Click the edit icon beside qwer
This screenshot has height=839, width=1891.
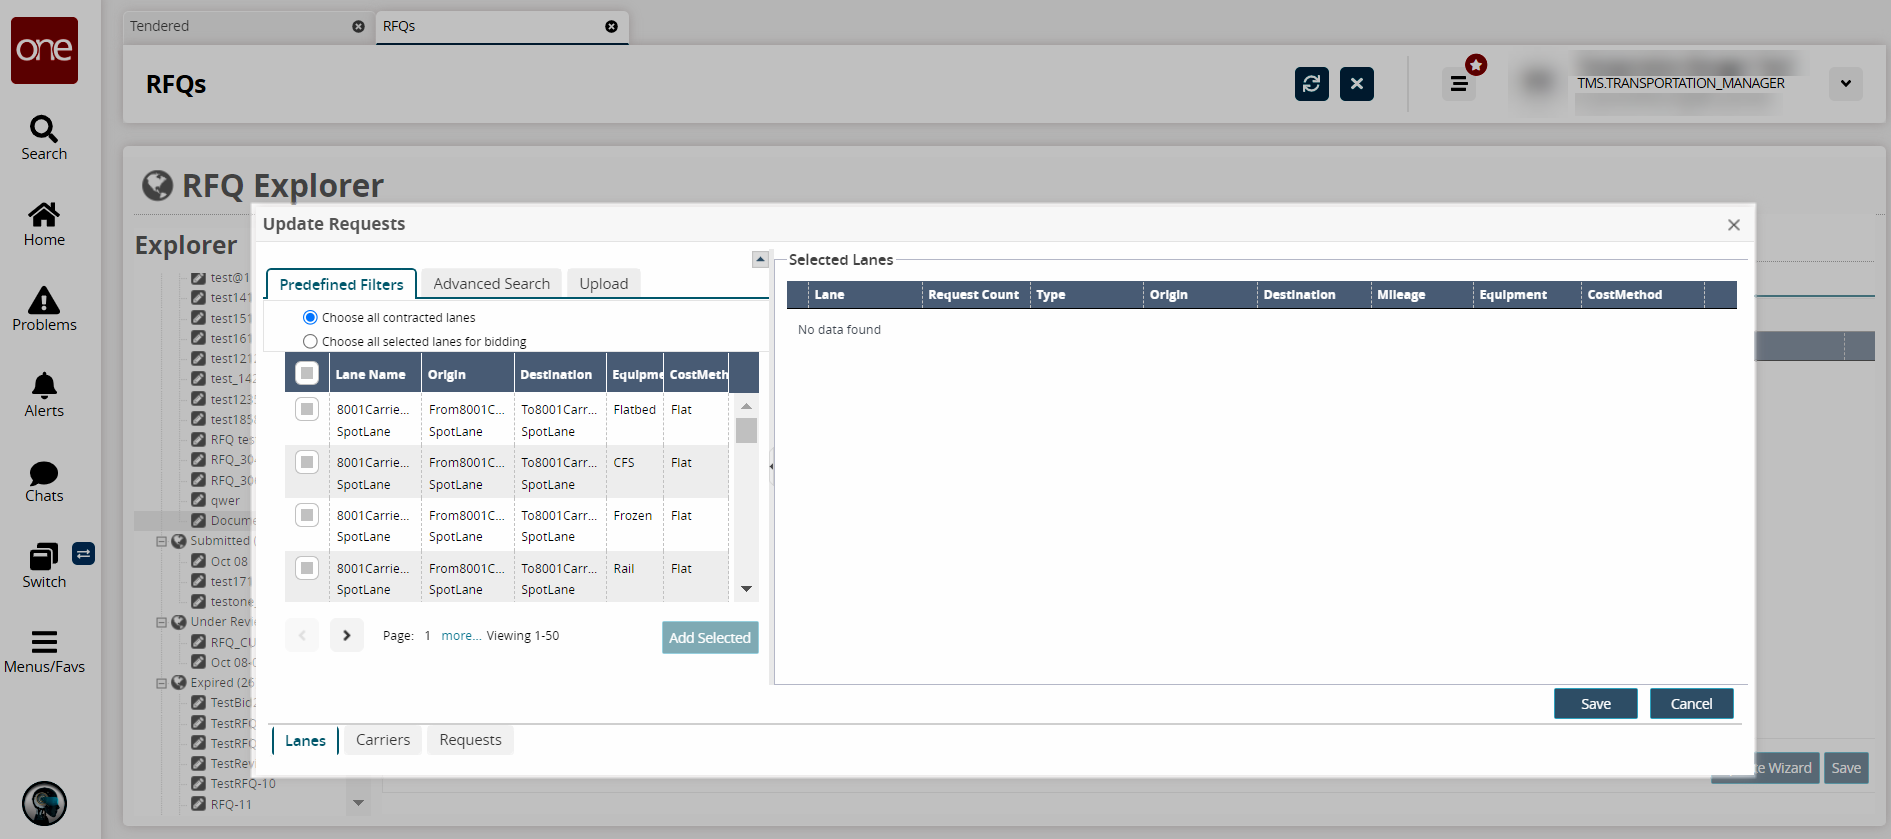tap(199, 500)
